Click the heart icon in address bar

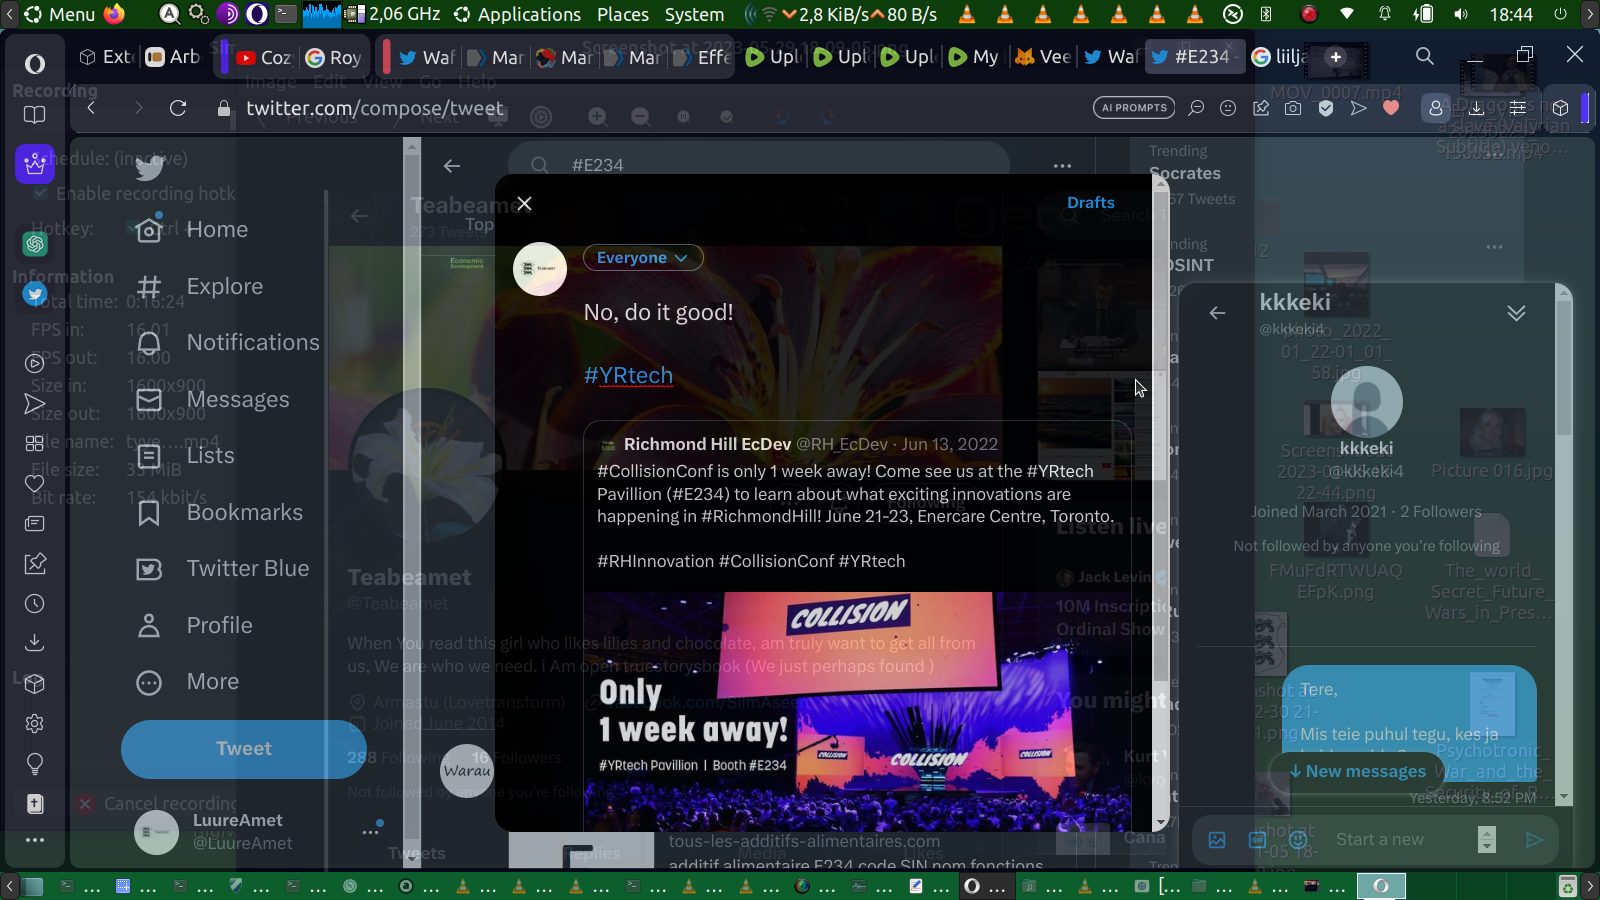click(x=1390, y=108)
